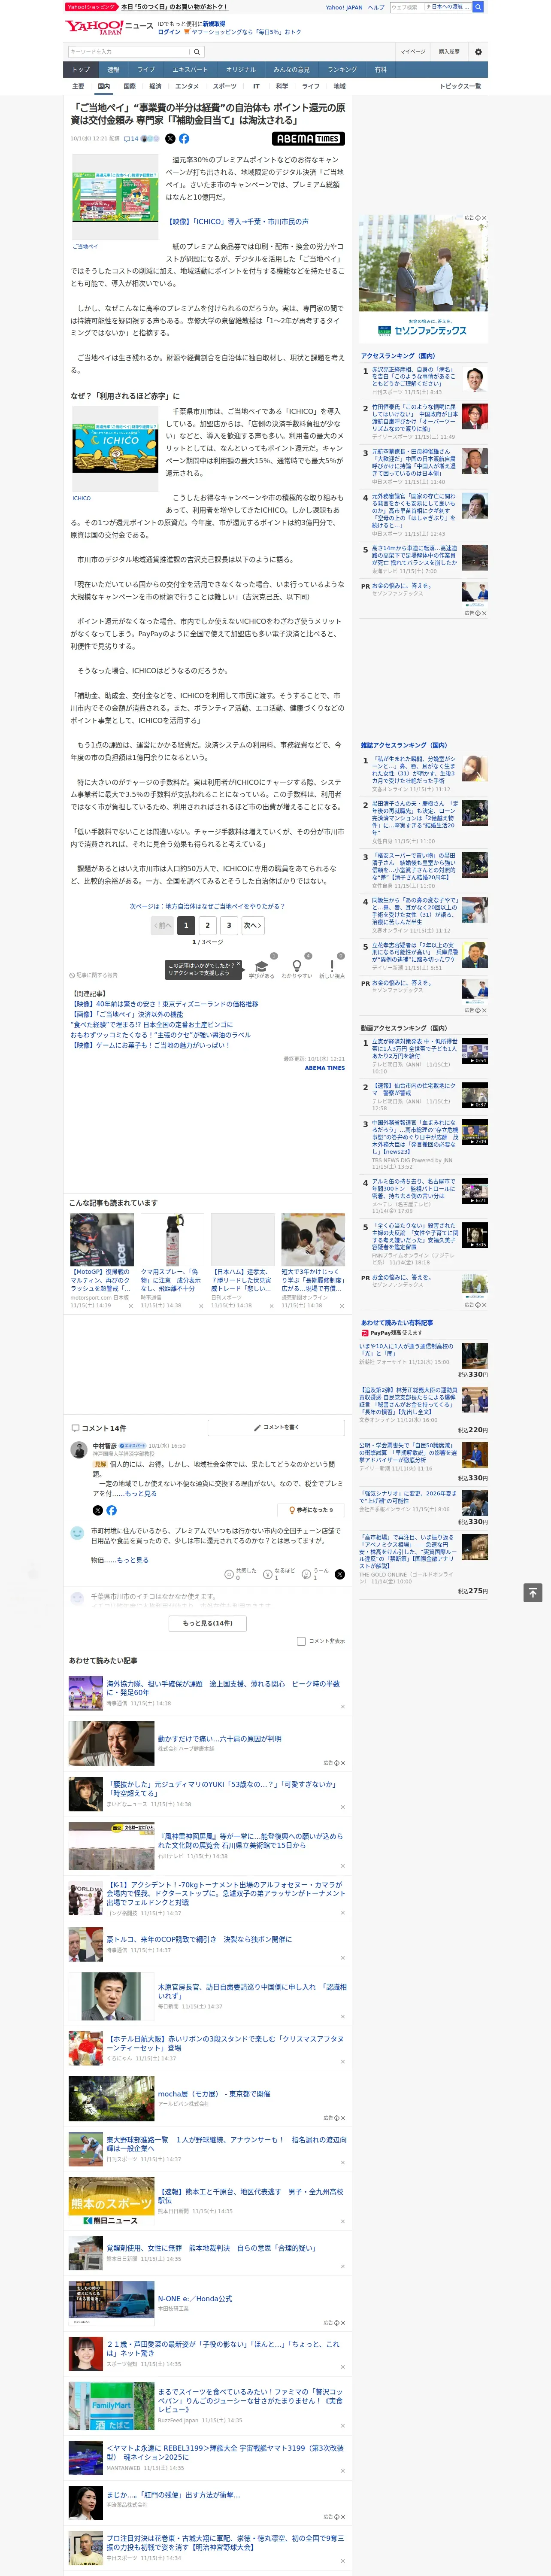Screen dimensions: 551x2576
Task: Open スポーツ category tab
Action: pyautogui.click(x=225, y=86)
